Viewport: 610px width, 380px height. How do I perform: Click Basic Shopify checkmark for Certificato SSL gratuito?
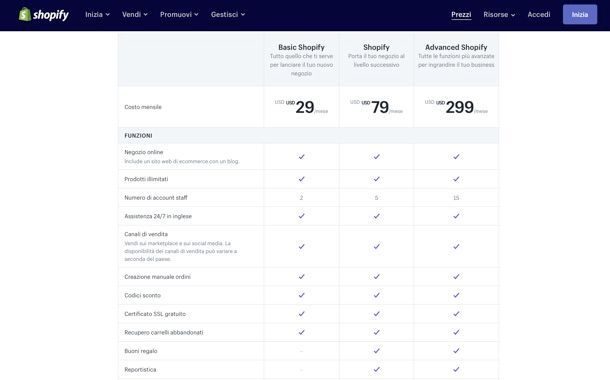tap(301, 314)
